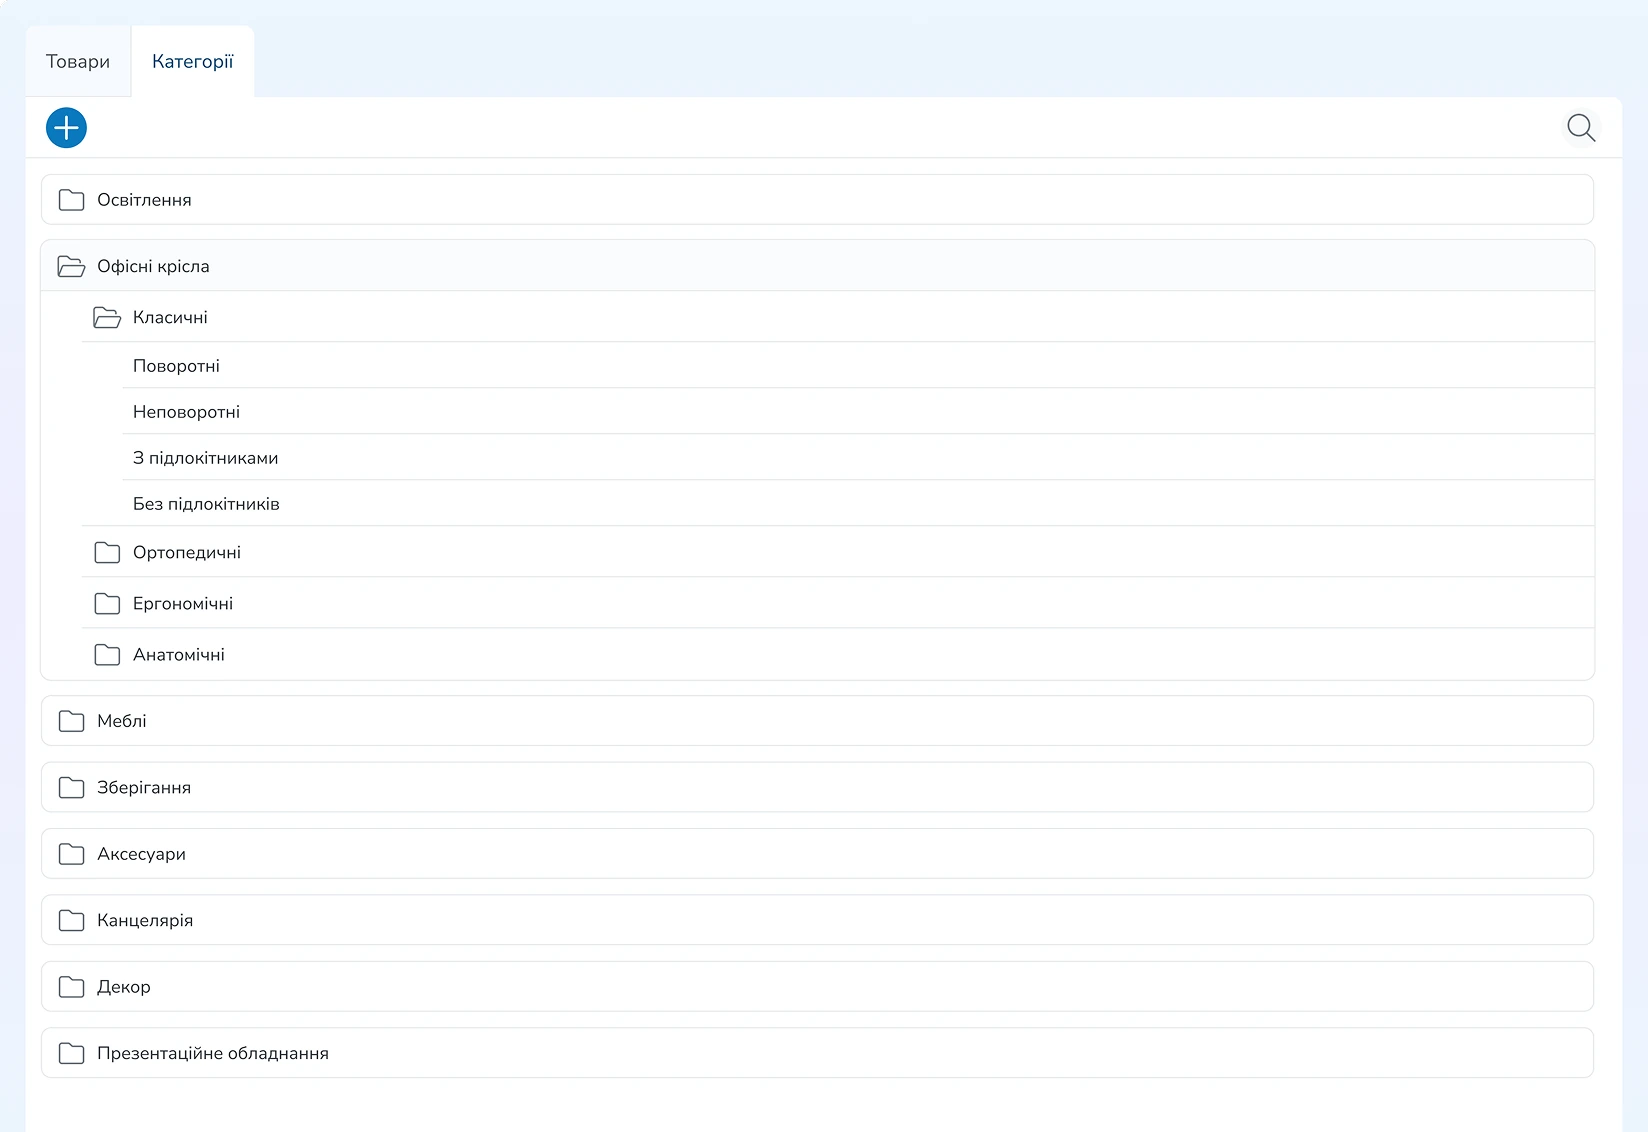Open the Аксесуари category

tap(817, 854)
